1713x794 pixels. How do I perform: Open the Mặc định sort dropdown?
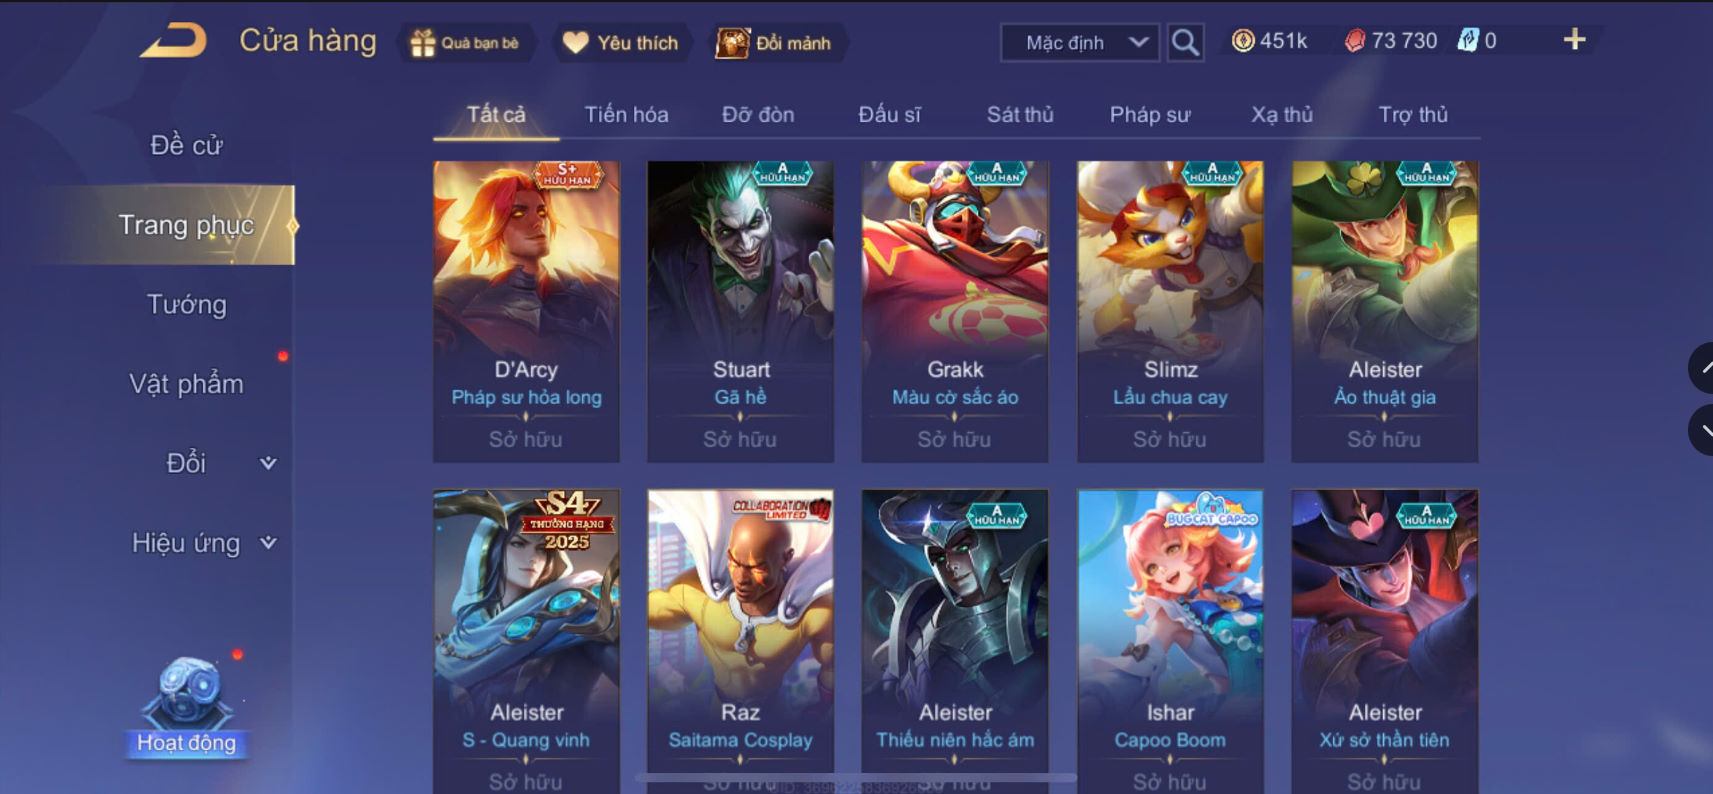tap(1080, 42)
